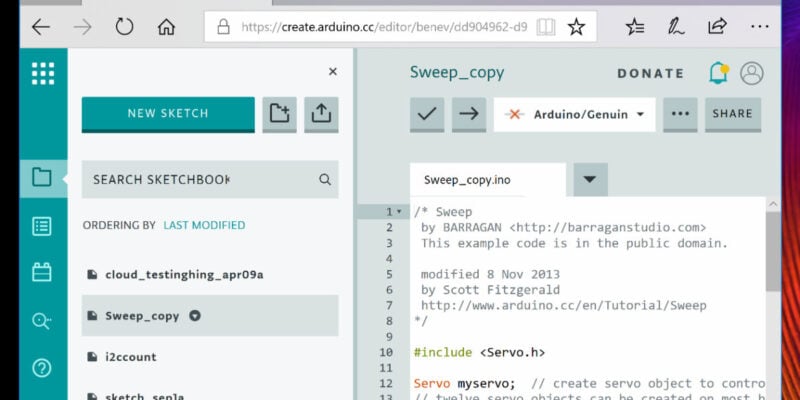Image resolution: width=800 pixels, height=400 pixels.
Task: Toggle Edge reading view icon
Action: [546, 27]
